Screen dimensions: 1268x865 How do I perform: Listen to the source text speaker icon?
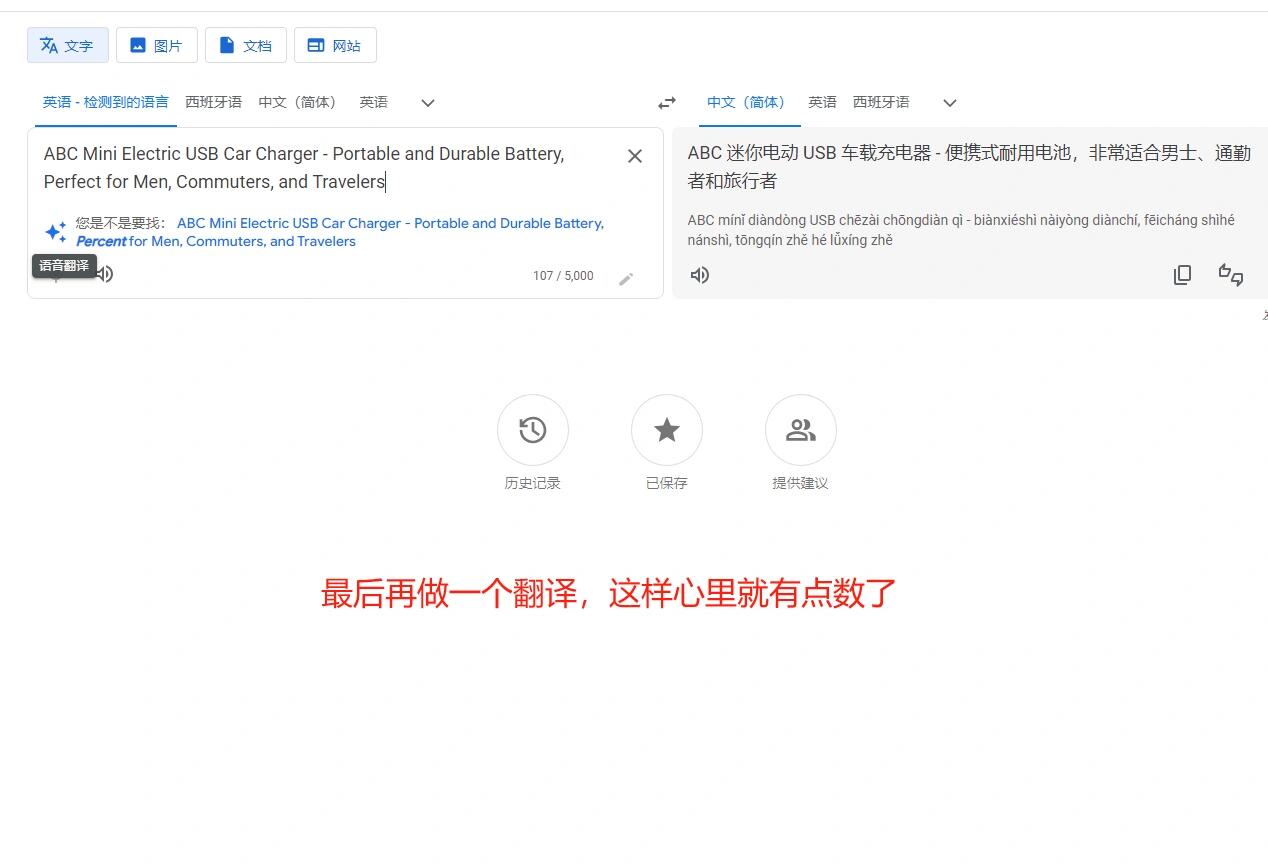pos(104,274)
